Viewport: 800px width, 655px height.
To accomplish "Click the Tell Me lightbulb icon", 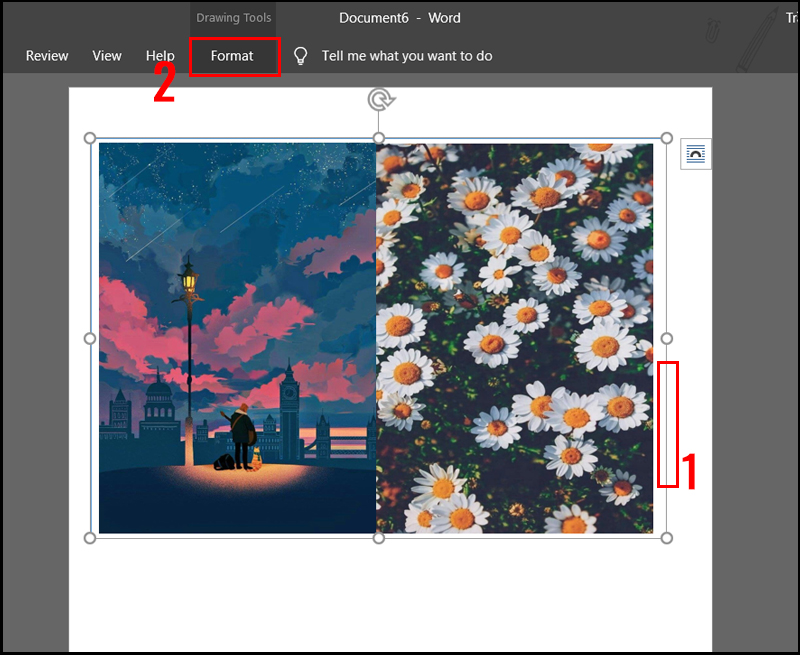I will pos(301,56).
